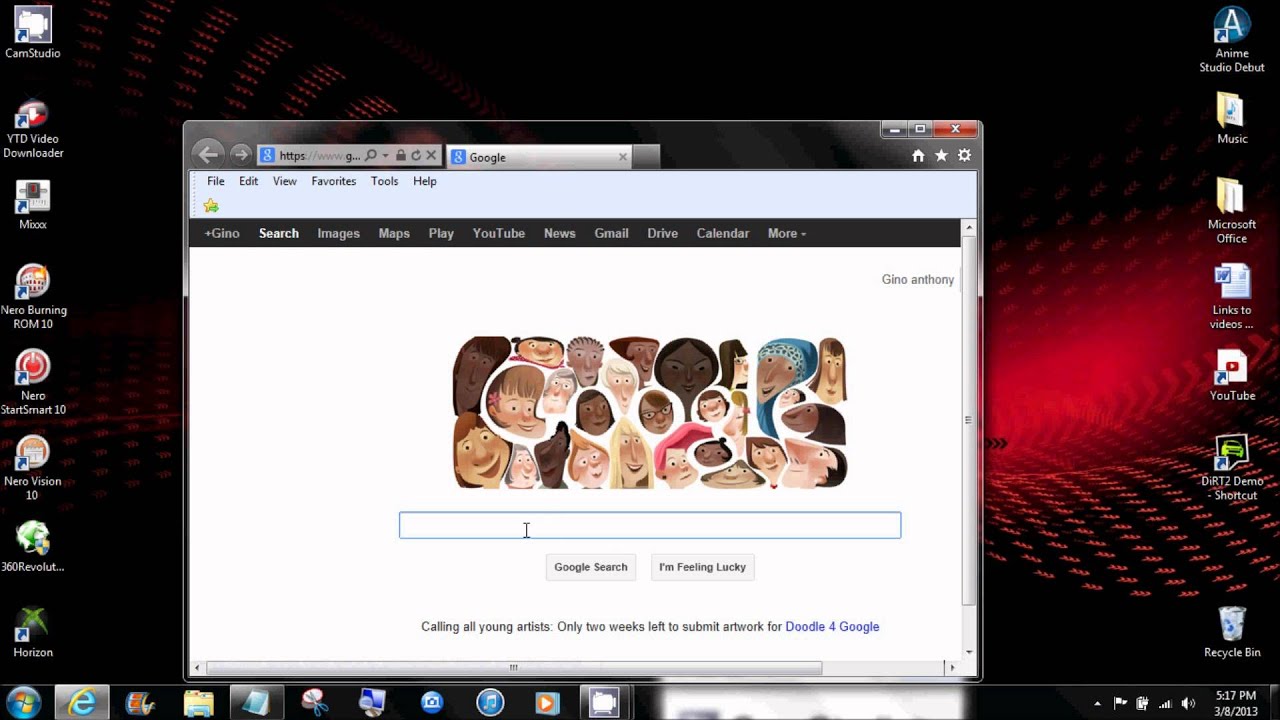The width and height of the screenshot is (1280, 720).
Task: Open 360Revolution desktop icon
Action: (33, 546)
